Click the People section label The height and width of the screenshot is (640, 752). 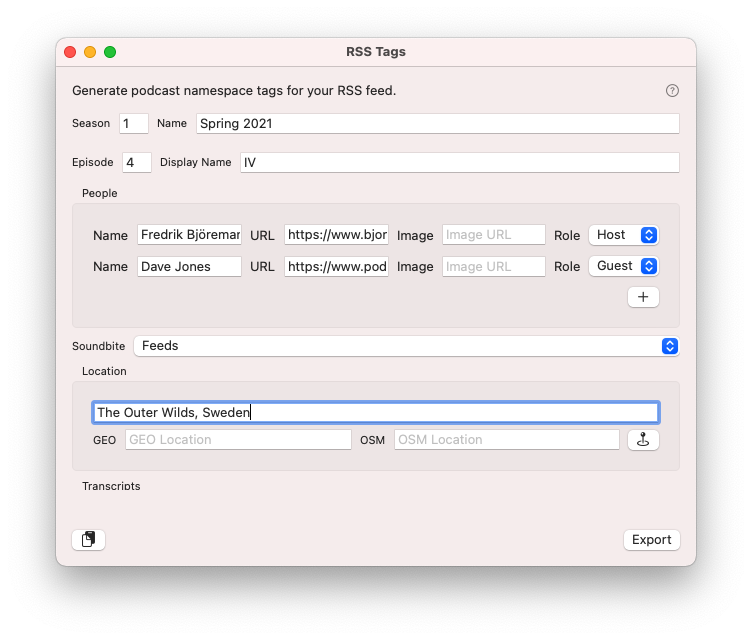click(100, 193)
